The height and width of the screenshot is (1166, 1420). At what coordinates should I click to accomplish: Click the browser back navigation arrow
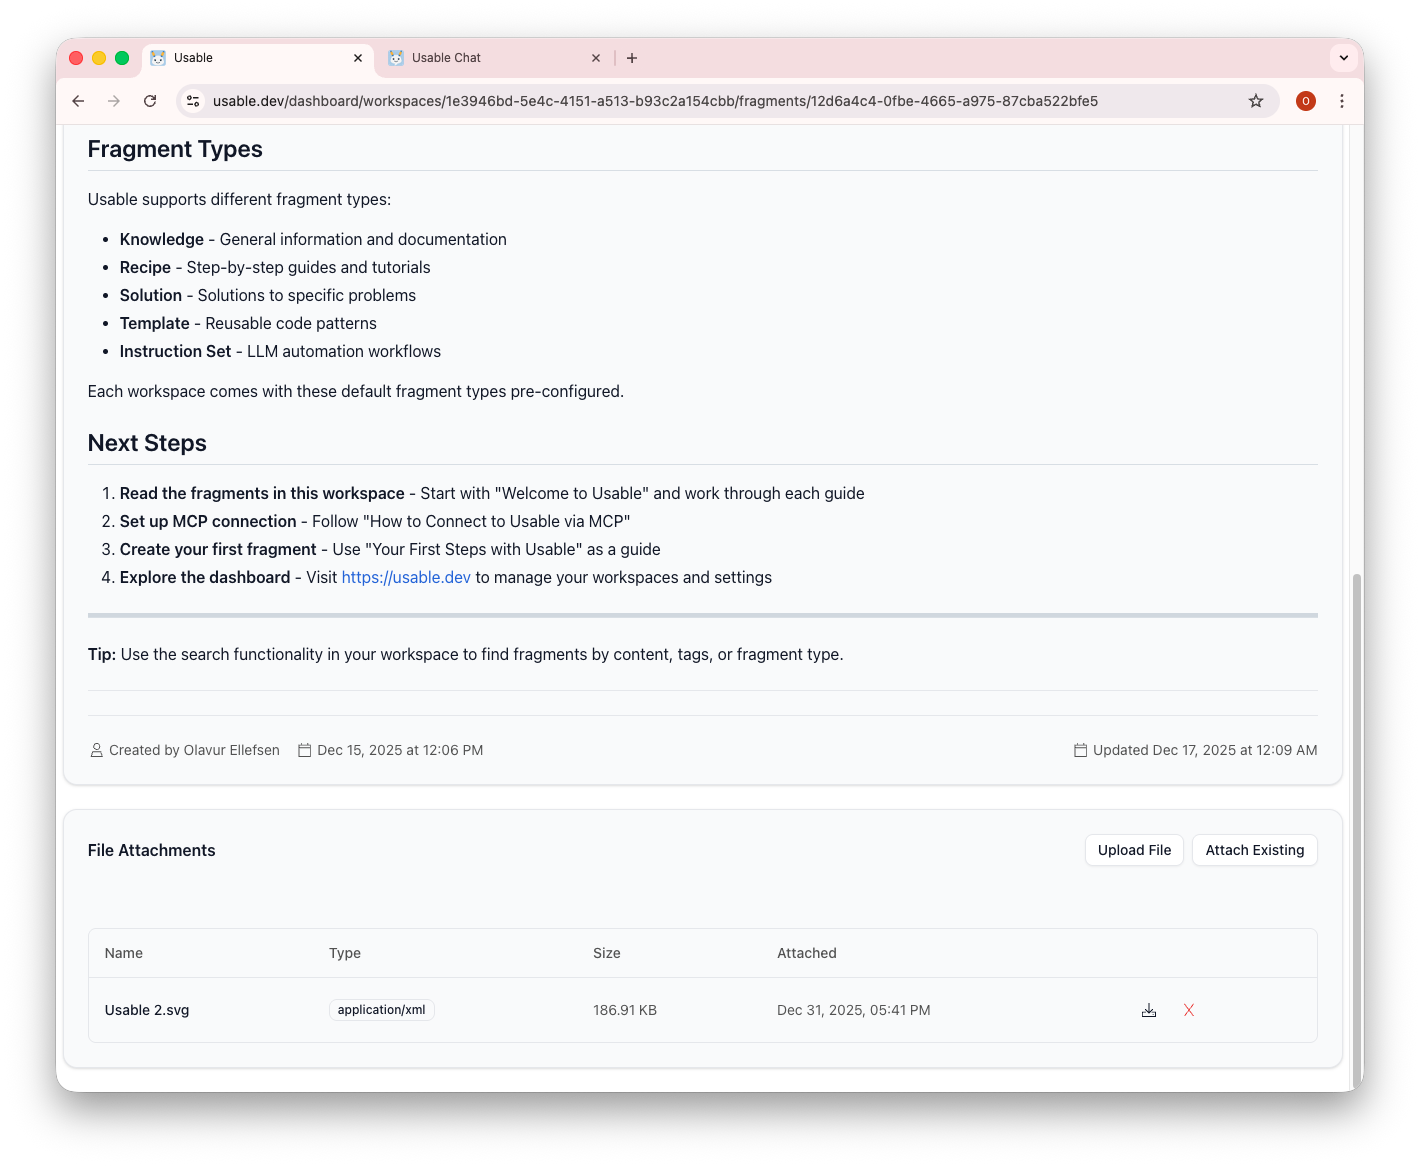pos(78,101)
